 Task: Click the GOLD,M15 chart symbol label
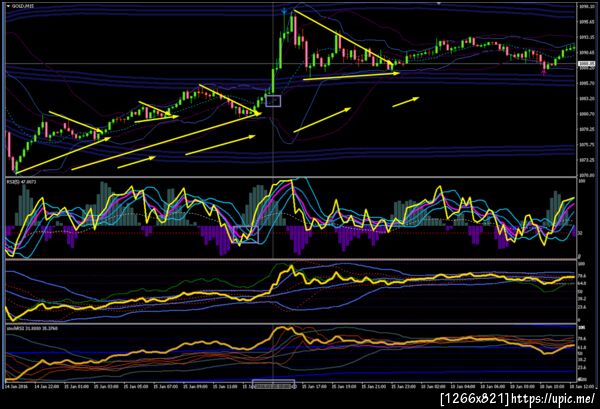pyautogui.click(x=23, y=6)
